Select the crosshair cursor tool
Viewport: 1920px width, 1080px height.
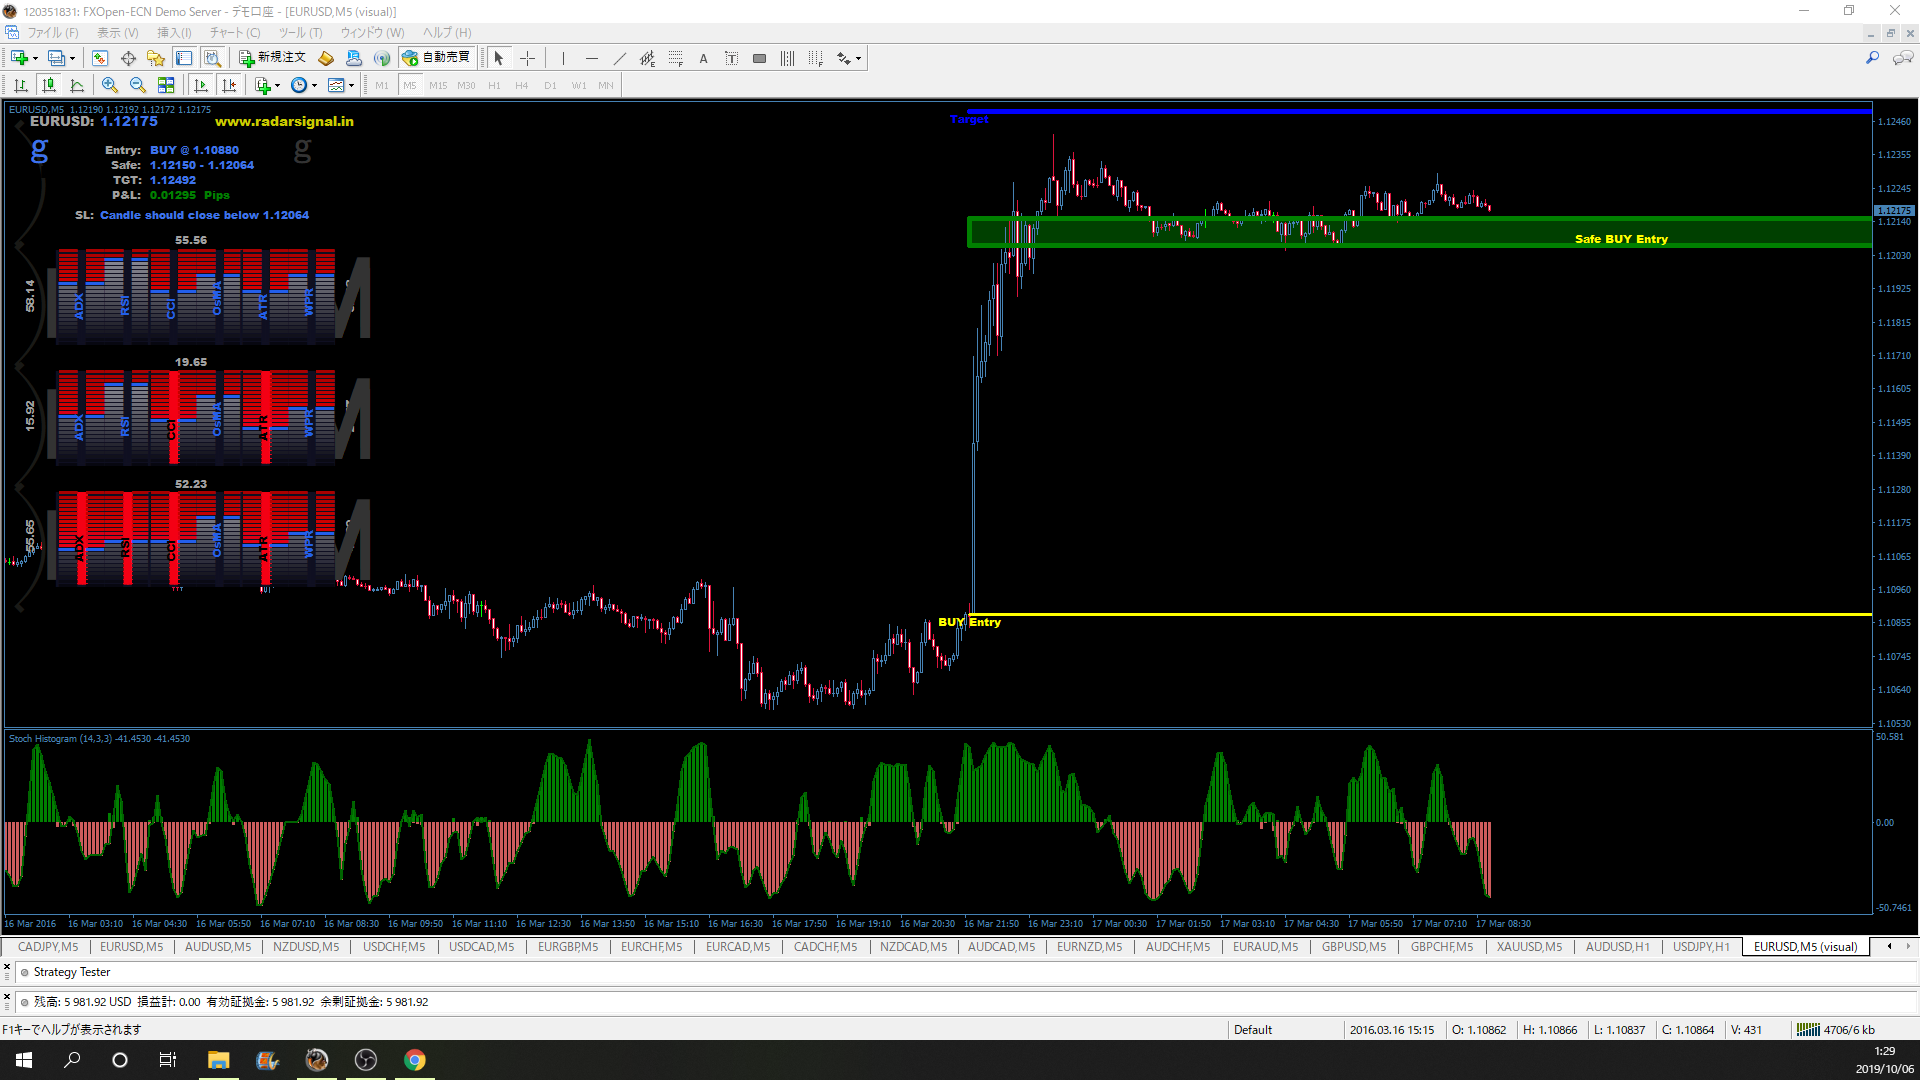(x=528, y=59)
